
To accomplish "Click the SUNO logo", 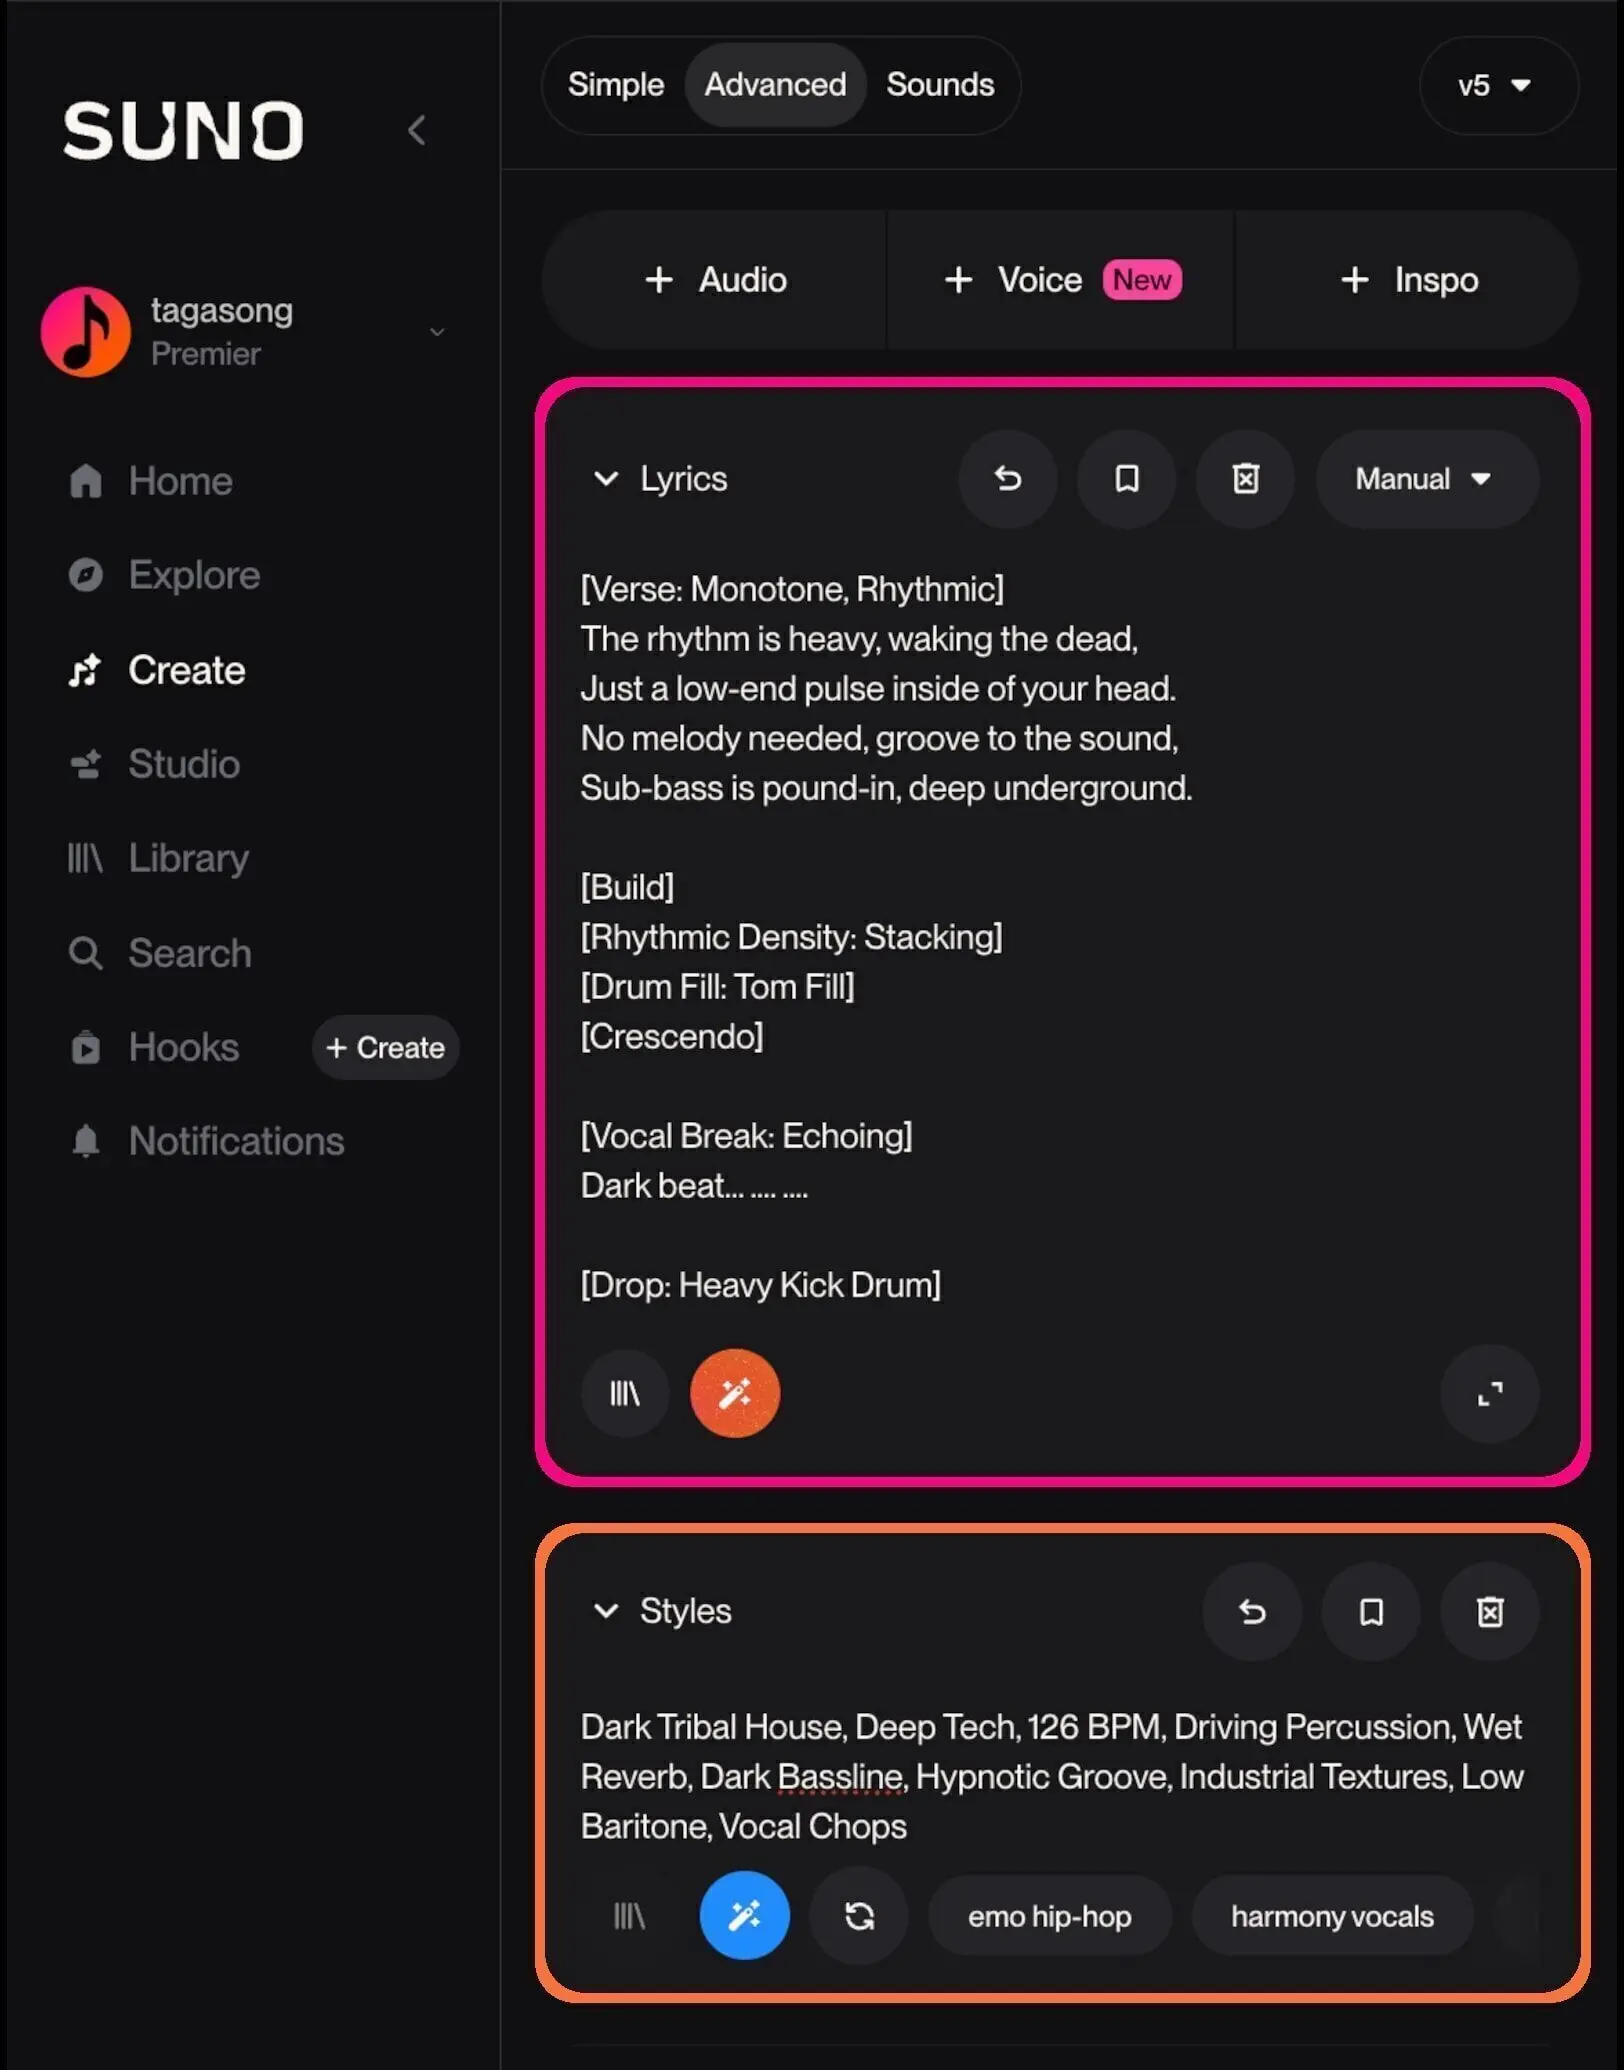I will (x=184, y=130).
